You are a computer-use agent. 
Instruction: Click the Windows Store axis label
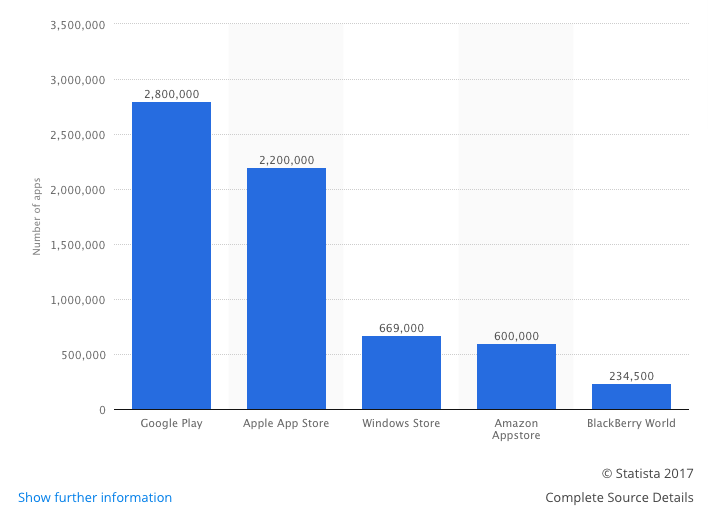pos(401,423)
